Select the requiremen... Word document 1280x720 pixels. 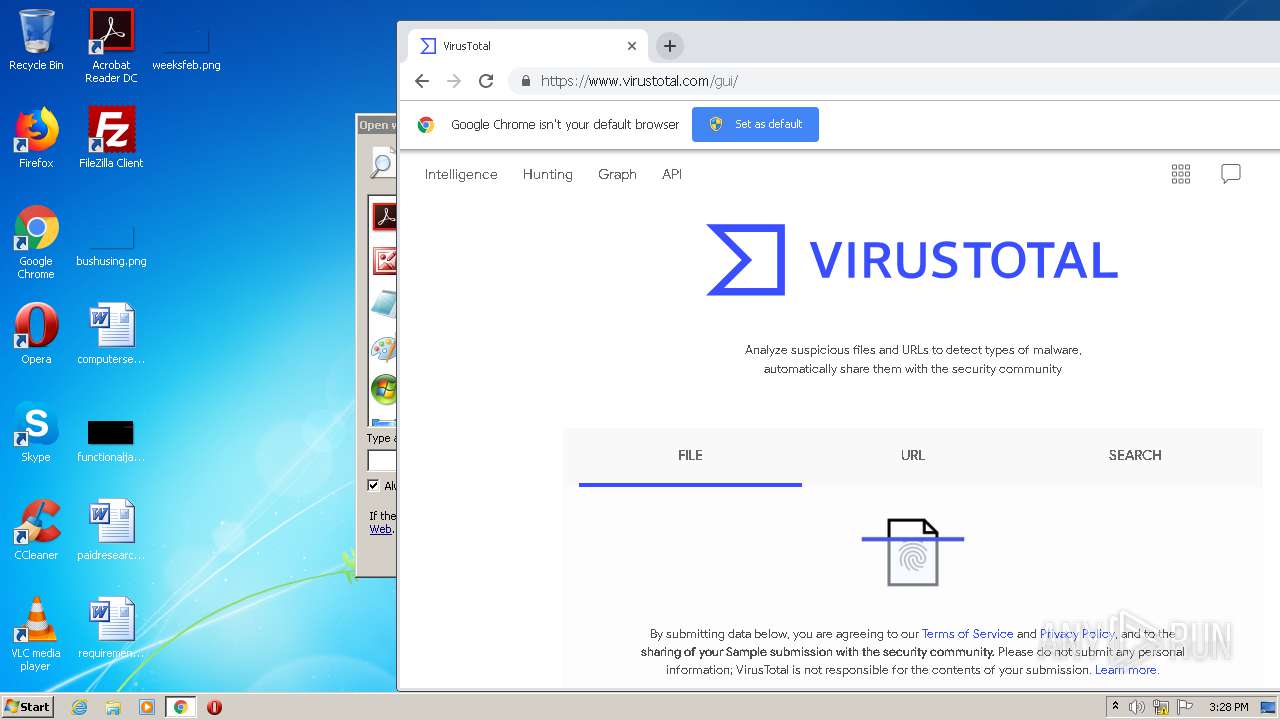[x=111, y=628]
